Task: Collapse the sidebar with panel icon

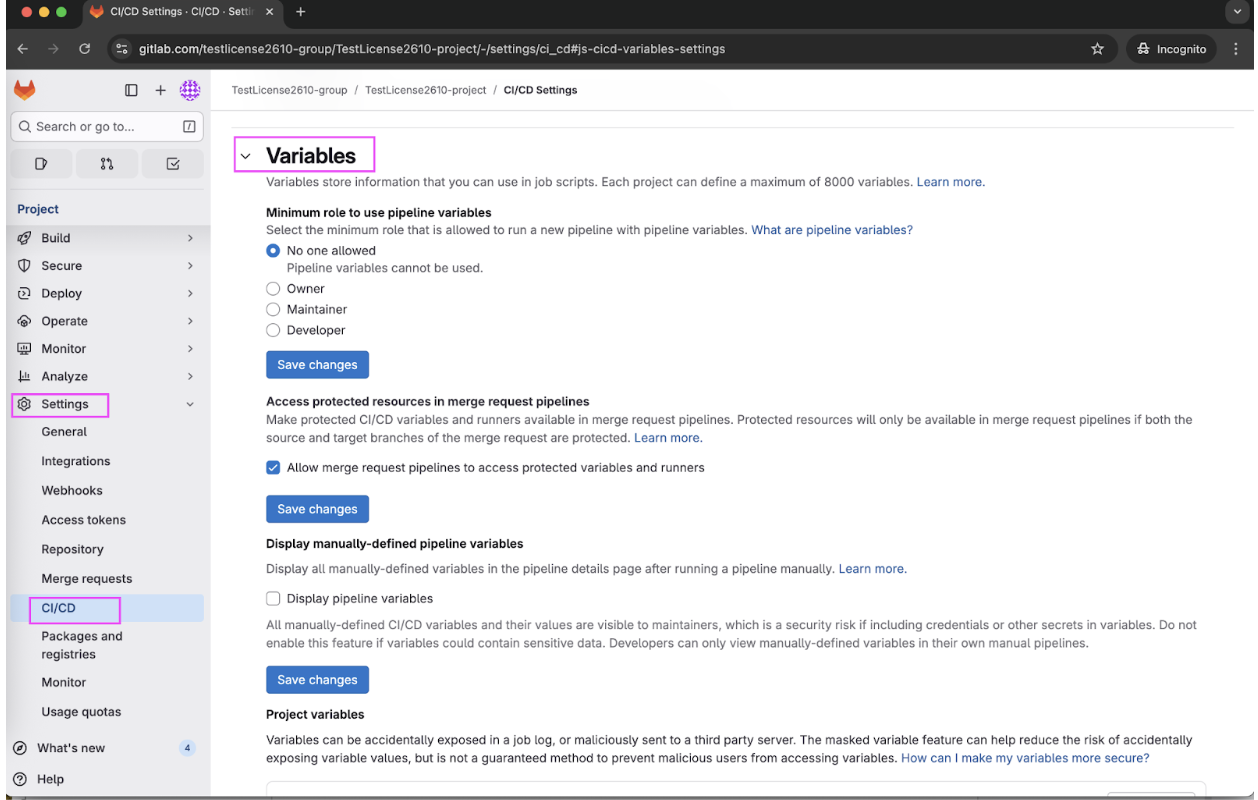Action: tap(131, 89)
